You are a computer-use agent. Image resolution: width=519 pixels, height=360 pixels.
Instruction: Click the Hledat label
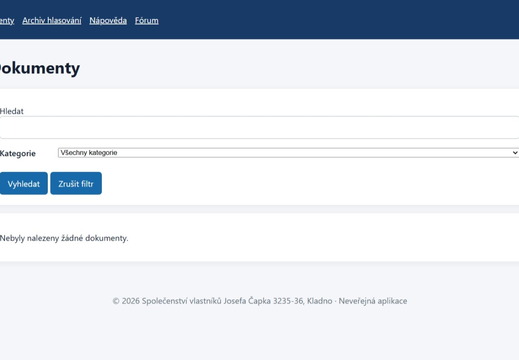12,111
